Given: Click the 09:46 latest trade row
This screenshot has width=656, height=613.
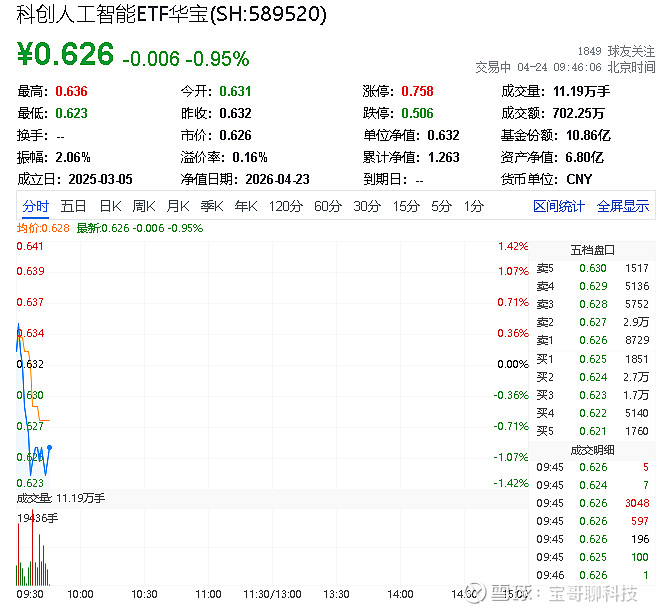Looking at the screenshot, I should (x=592, y=575).
